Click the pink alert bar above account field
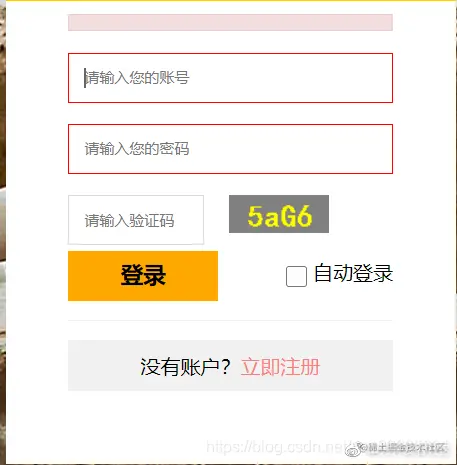Screen dimensions: 457x465 230,22
